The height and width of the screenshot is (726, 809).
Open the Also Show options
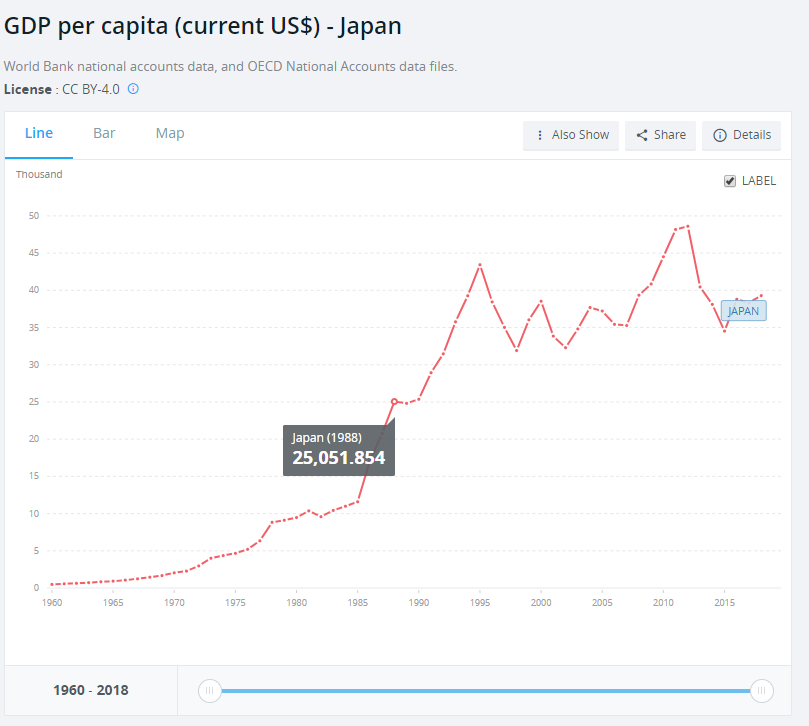[571, 135]
